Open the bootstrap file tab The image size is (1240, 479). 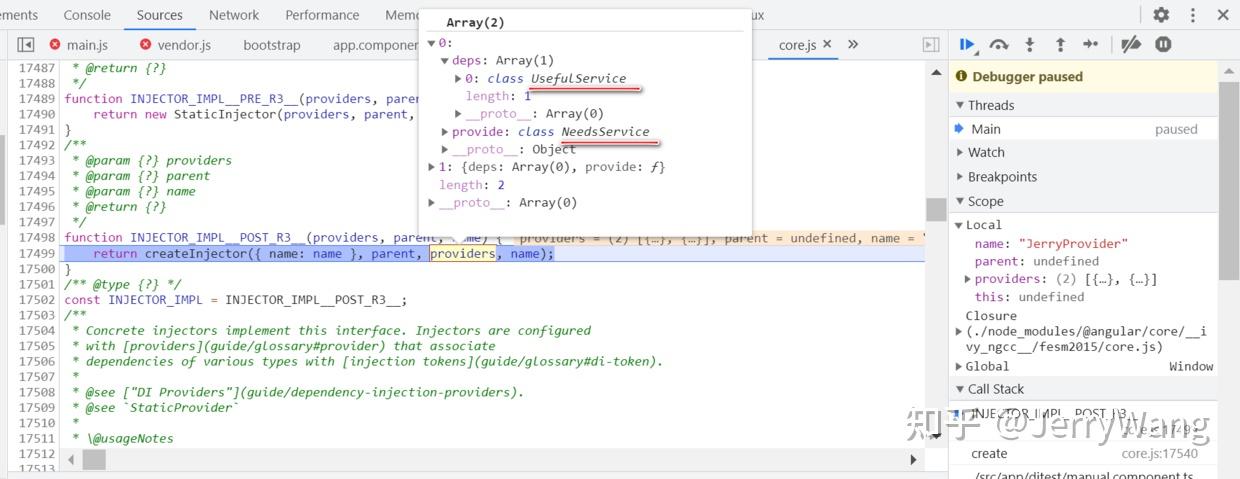tap(271, 45)
